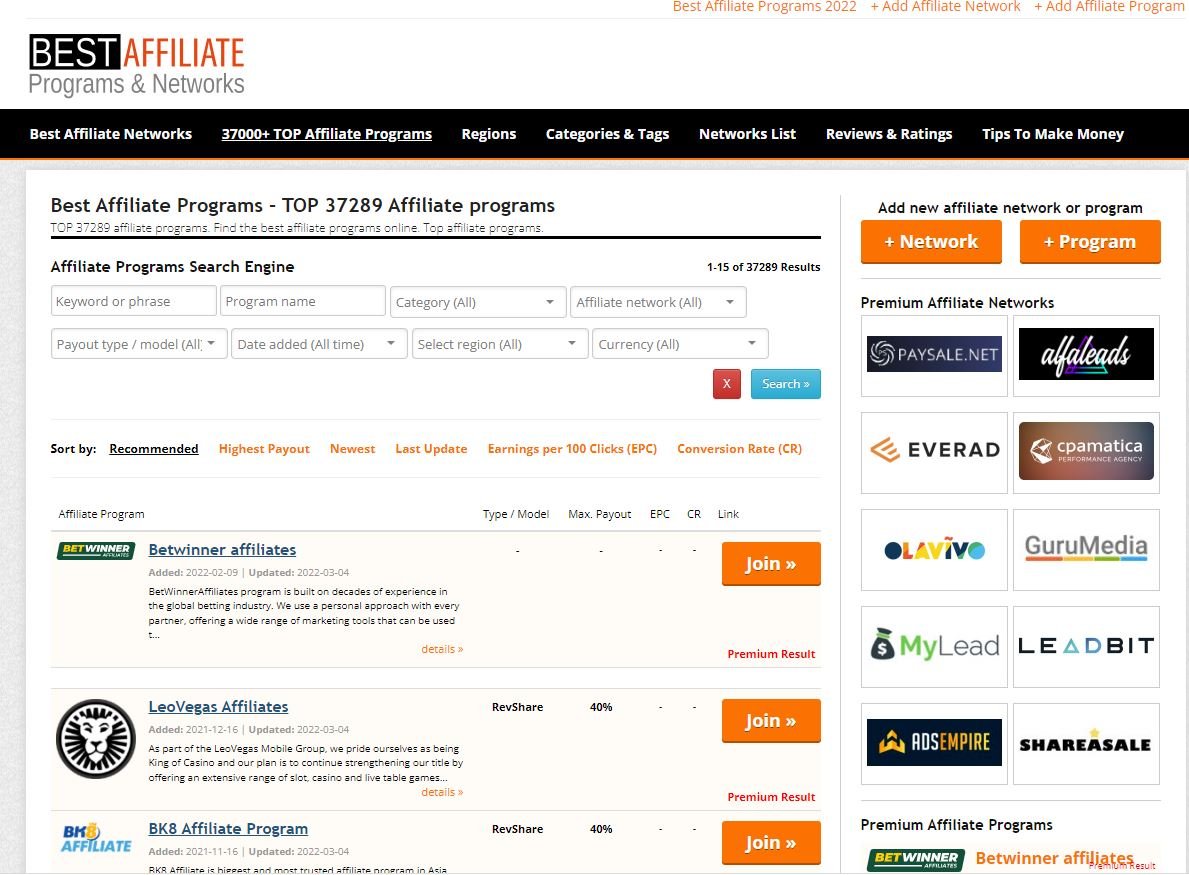1189x875 pixels.
Task: Open the Alfaleads network logo
Action: [x=1086, y=355]
